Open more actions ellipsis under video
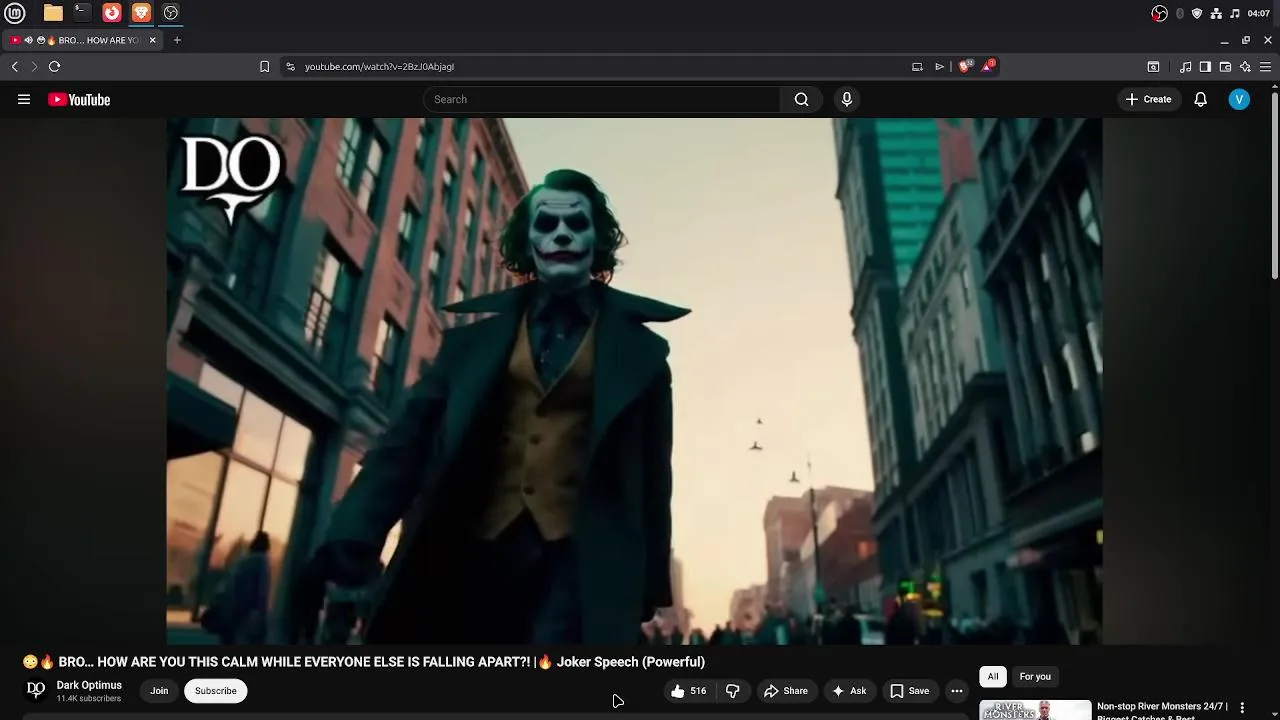The image size is (1280, 720). tap(957, 691)
